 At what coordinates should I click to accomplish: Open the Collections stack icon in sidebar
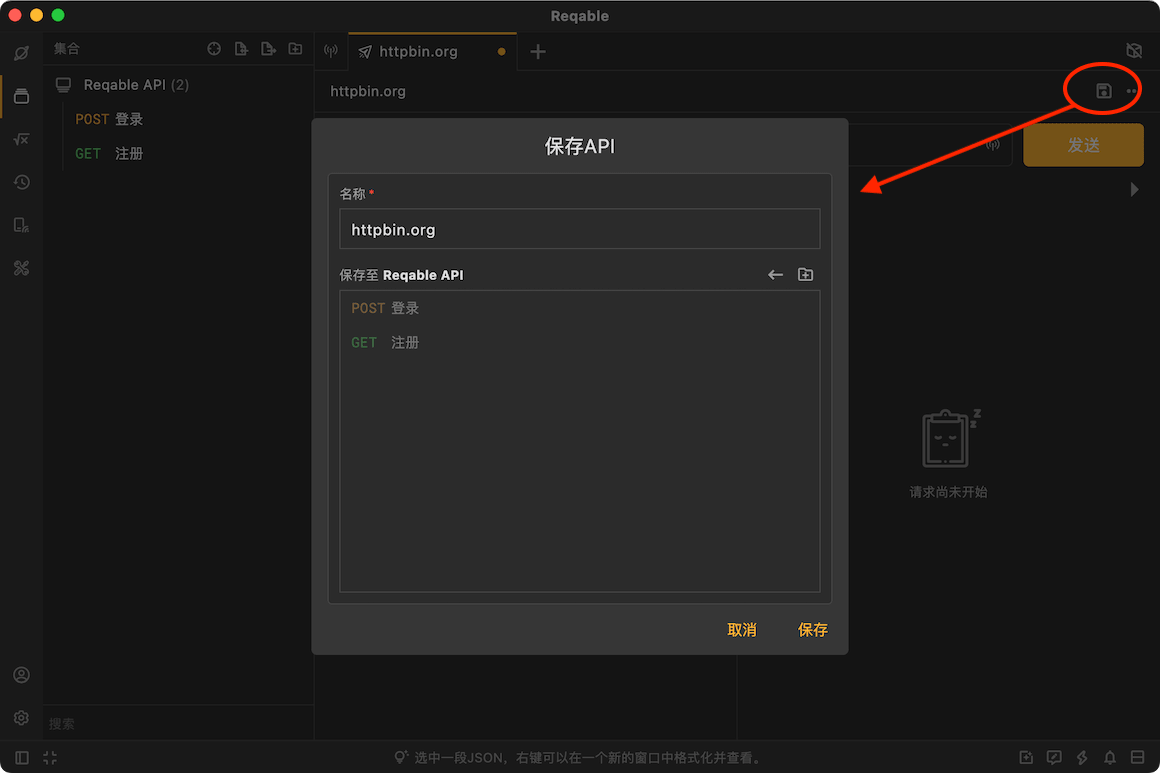21,96
